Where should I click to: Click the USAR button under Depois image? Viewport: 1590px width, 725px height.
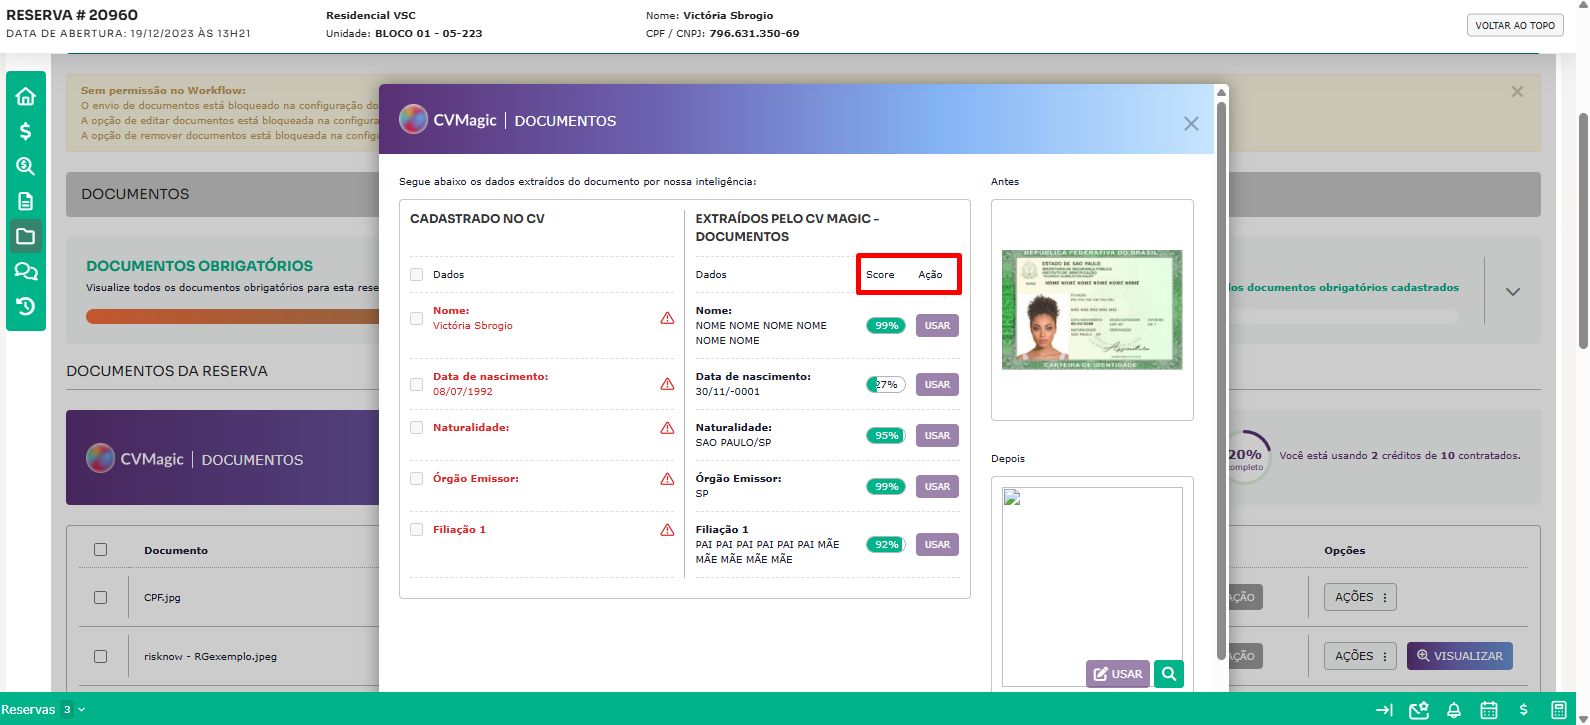coord(1118,674)
